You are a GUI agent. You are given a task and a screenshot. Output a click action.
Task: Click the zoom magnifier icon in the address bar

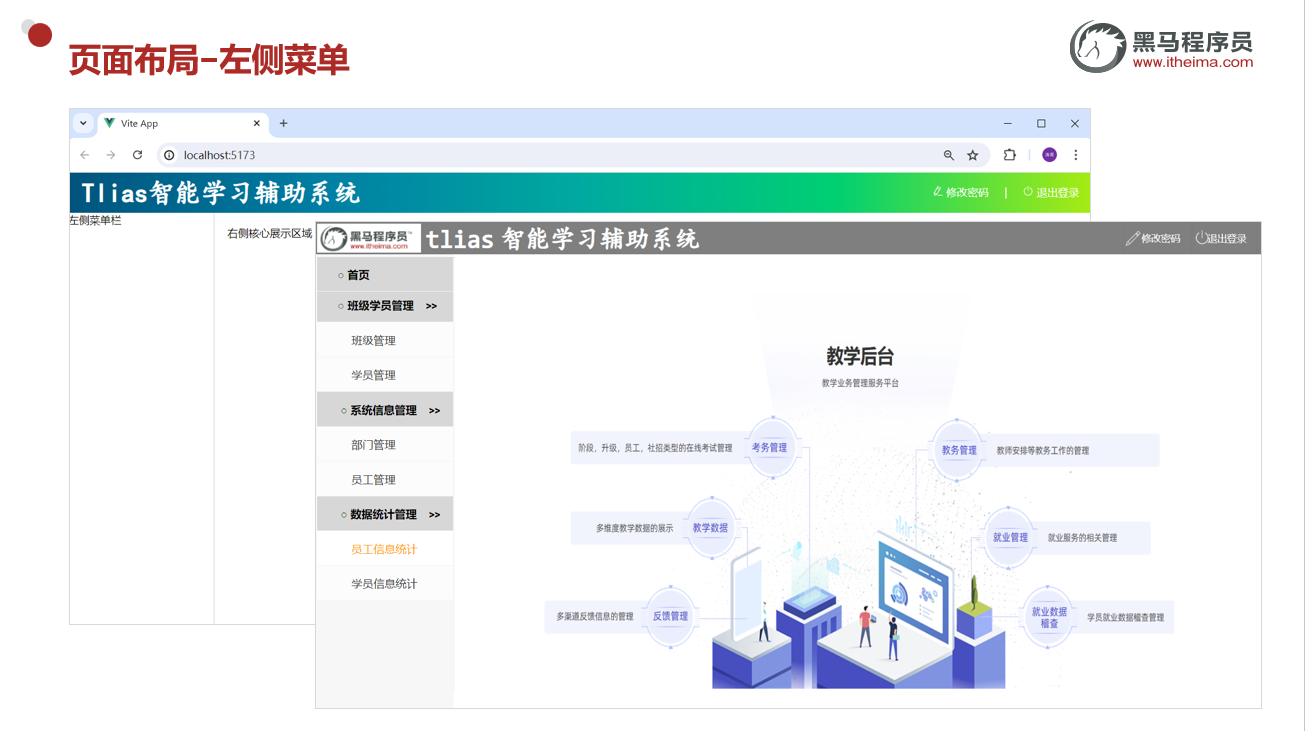pos(947,155)
